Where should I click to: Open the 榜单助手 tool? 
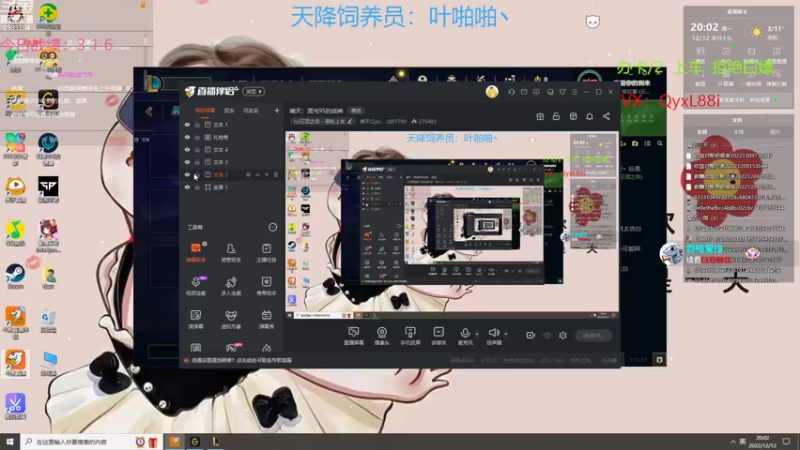tap(266, 286)
